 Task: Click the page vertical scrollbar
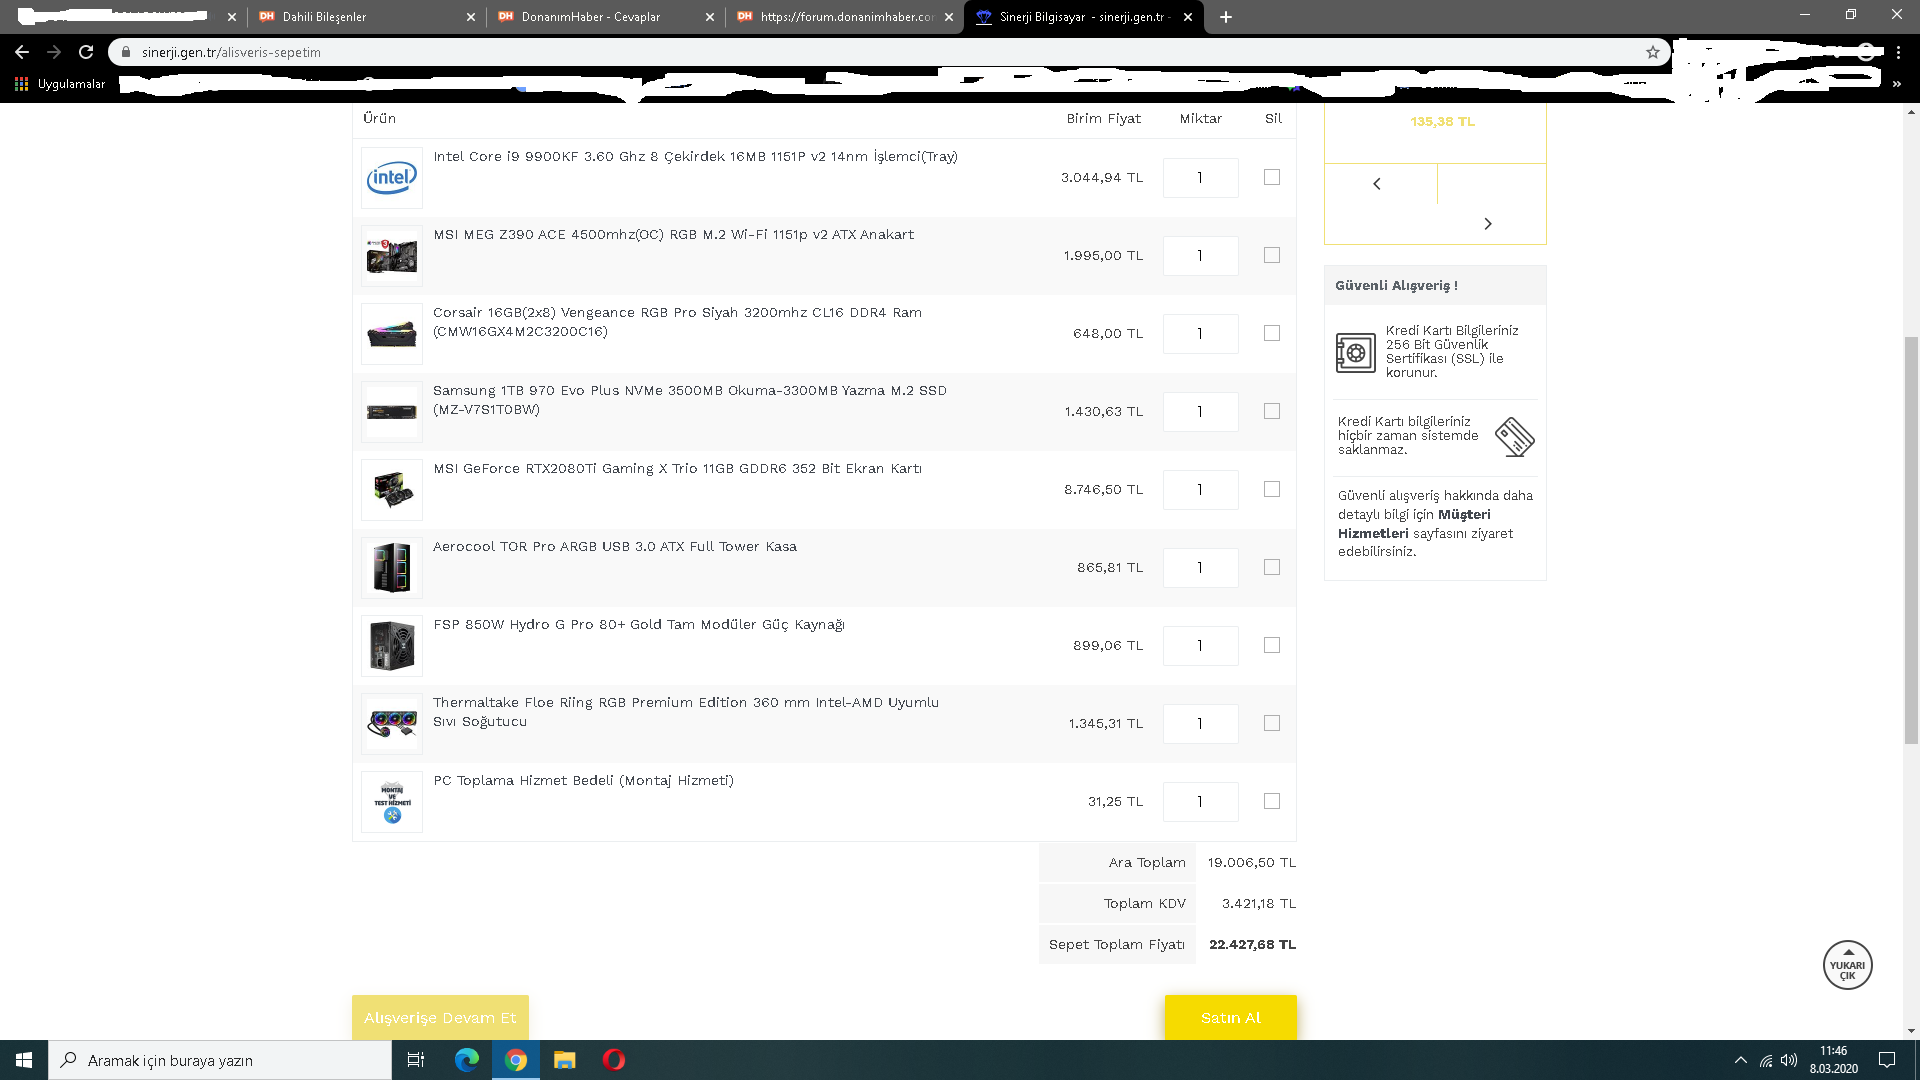click(1911, 540)
